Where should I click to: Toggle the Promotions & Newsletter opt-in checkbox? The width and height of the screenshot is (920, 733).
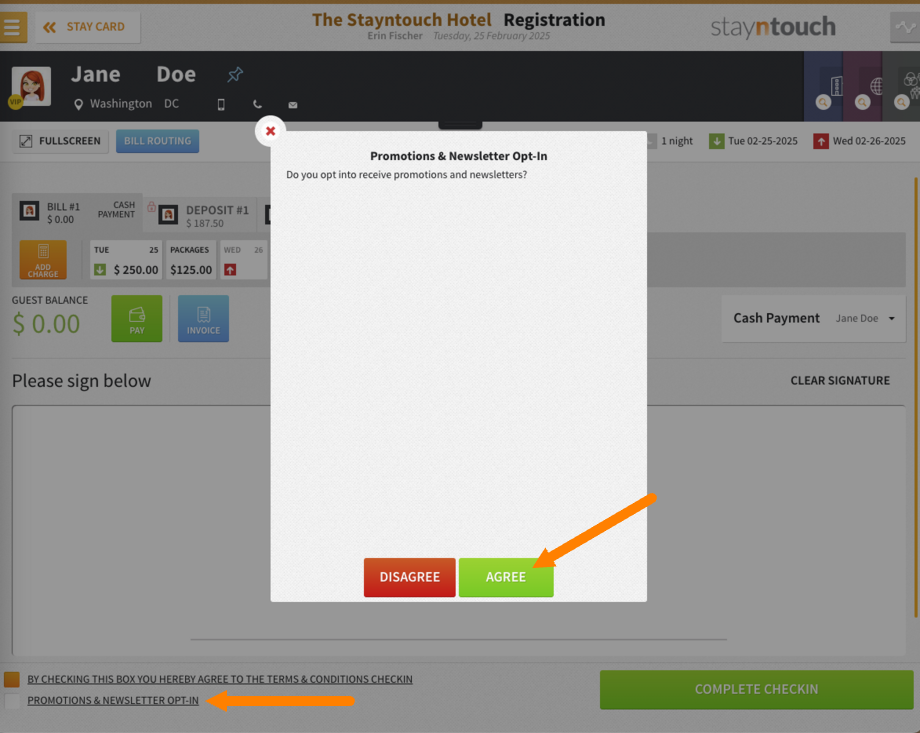click(12, 700)
